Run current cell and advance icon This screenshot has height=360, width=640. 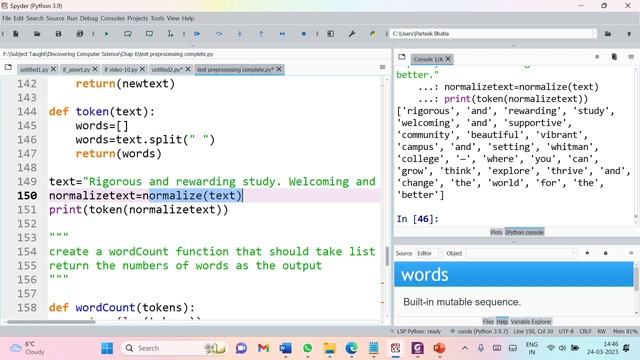pos(149,34)
